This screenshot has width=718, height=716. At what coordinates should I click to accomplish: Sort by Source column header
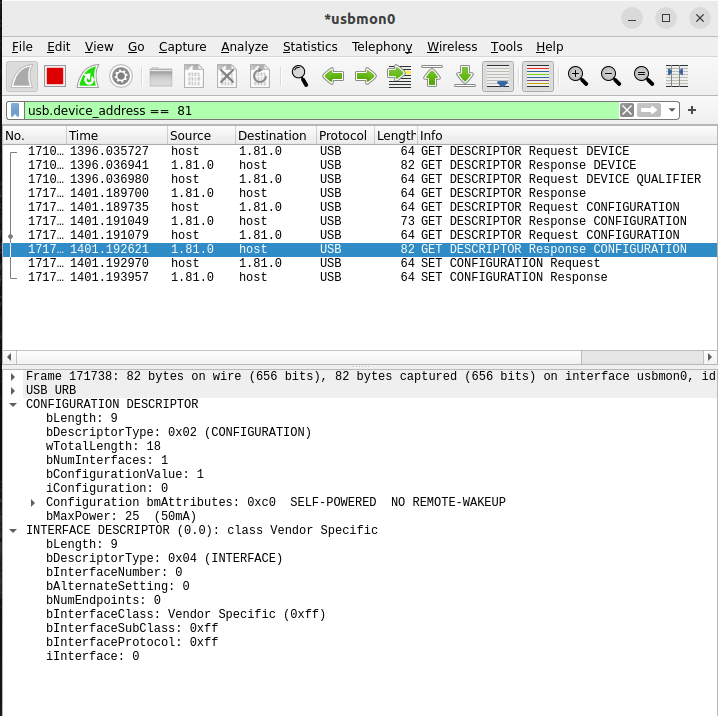(201, 136)
